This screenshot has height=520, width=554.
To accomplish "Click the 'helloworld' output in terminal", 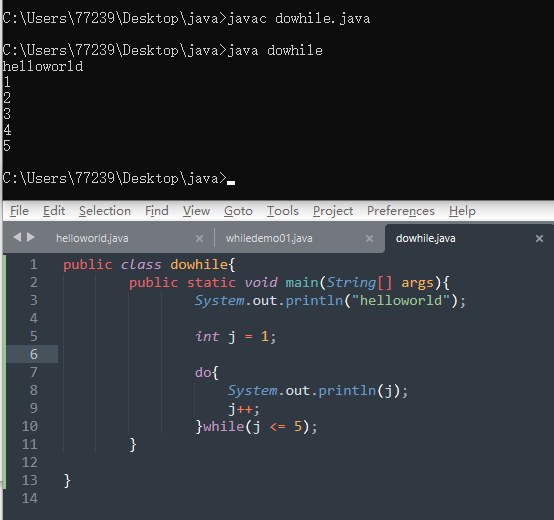I will [x=43, y=66].
